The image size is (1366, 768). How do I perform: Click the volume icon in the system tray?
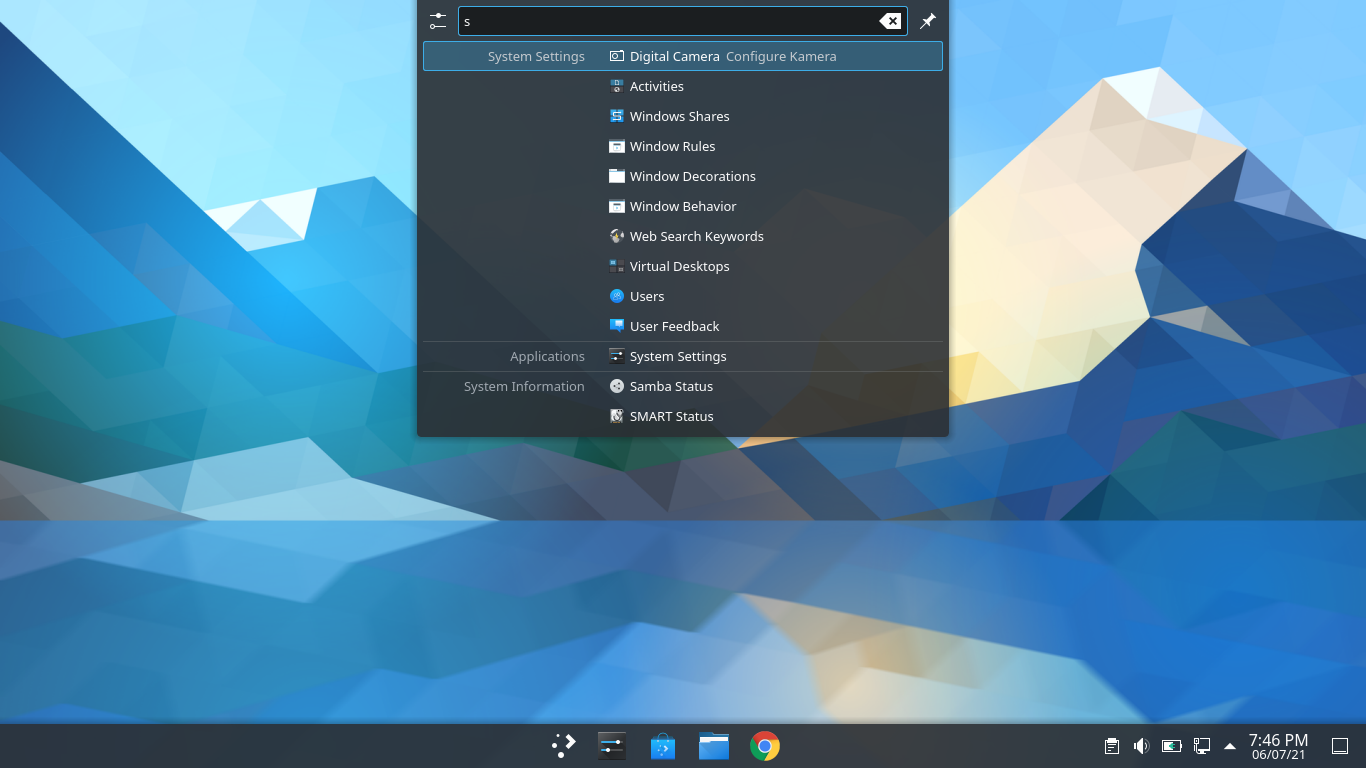click(x=1141, y=745)
